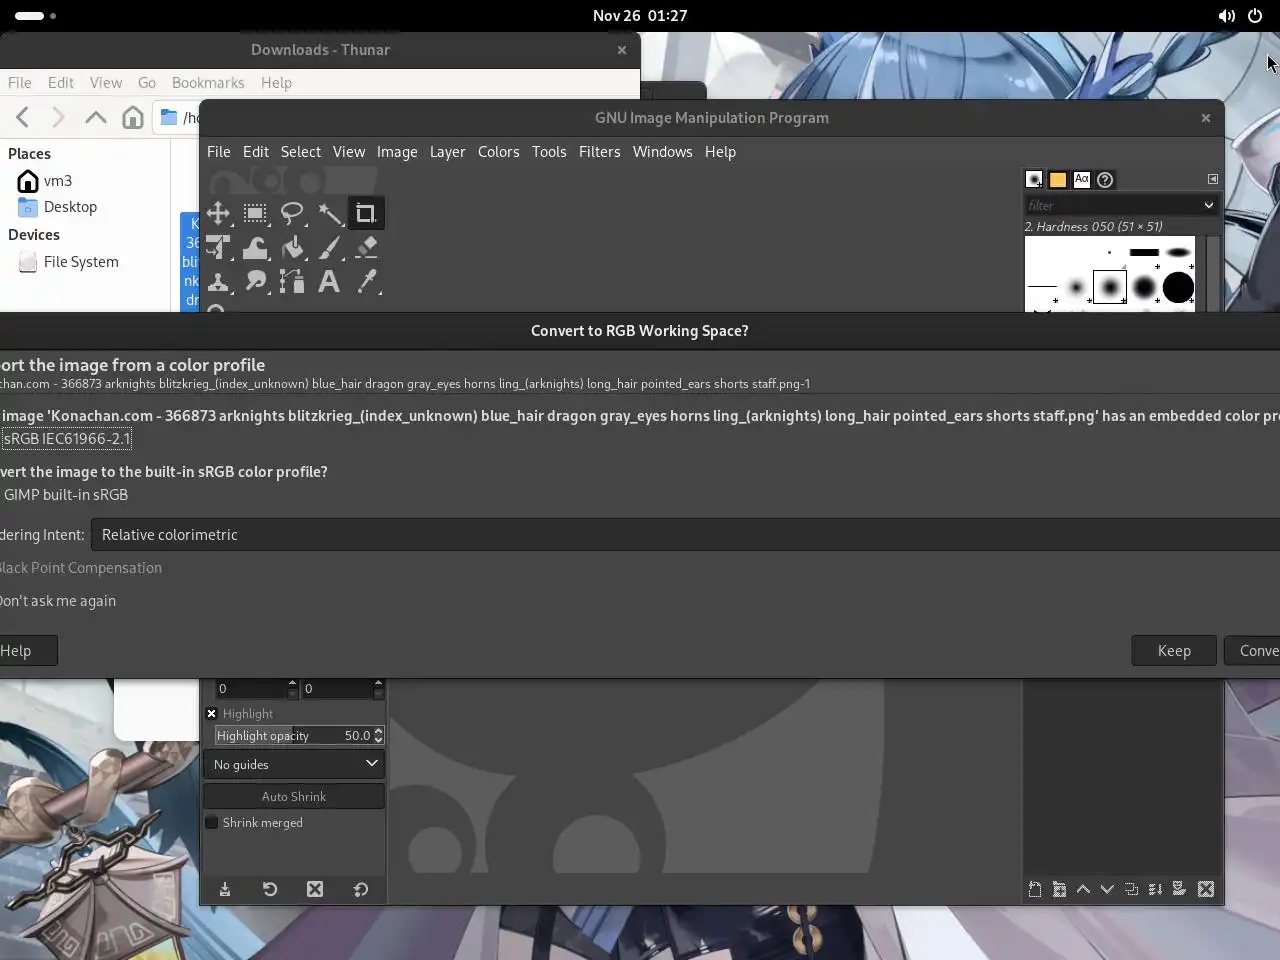
Task: Select the Move tool in GIMP toolbox
Action: click(x=218, y=213)
